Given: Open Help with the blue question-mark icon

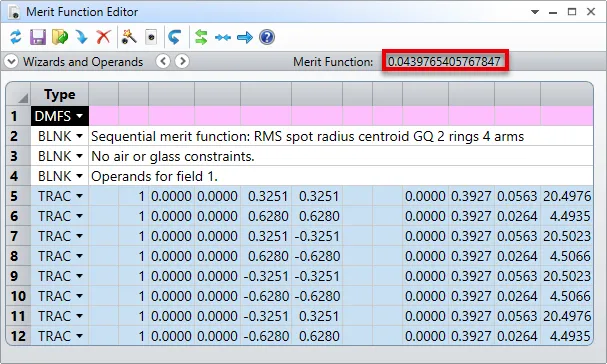Looking at the screenshot, I should (x=267, y=37).
